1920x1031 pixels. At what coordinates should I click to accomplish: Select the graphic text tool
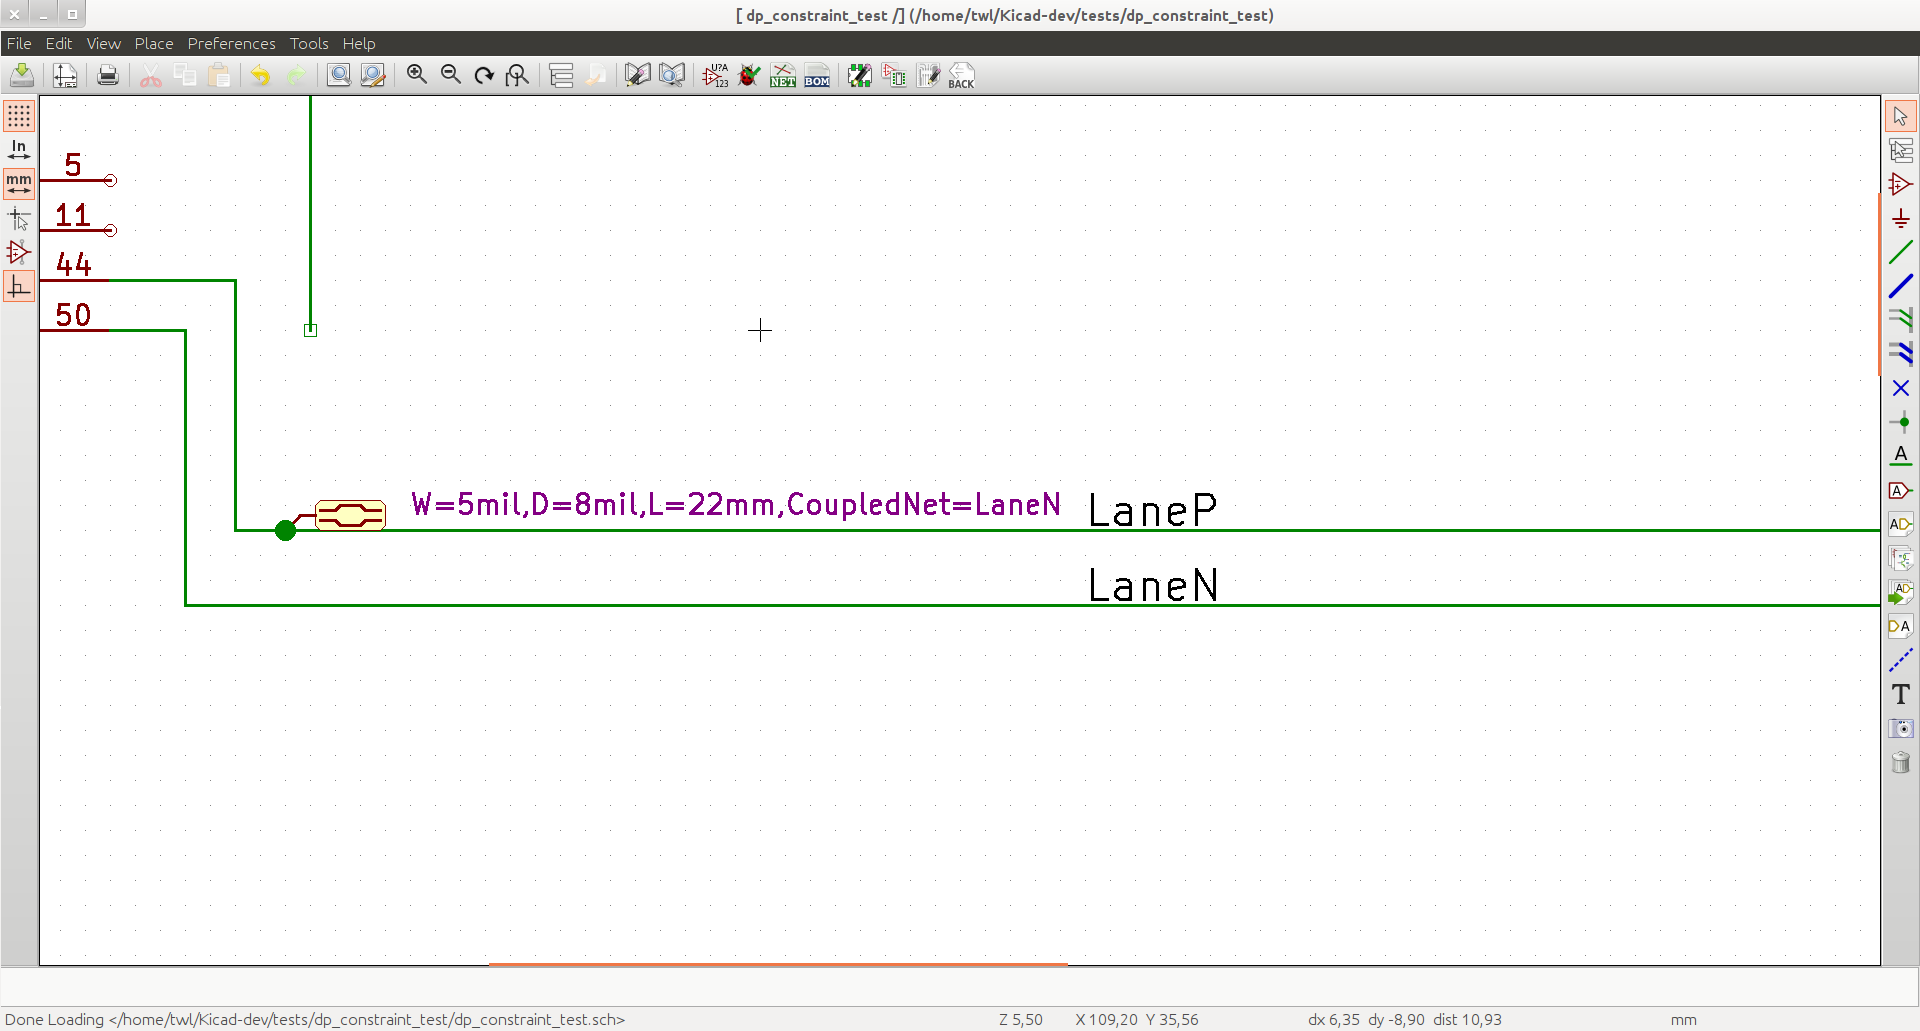point(1901,694)
